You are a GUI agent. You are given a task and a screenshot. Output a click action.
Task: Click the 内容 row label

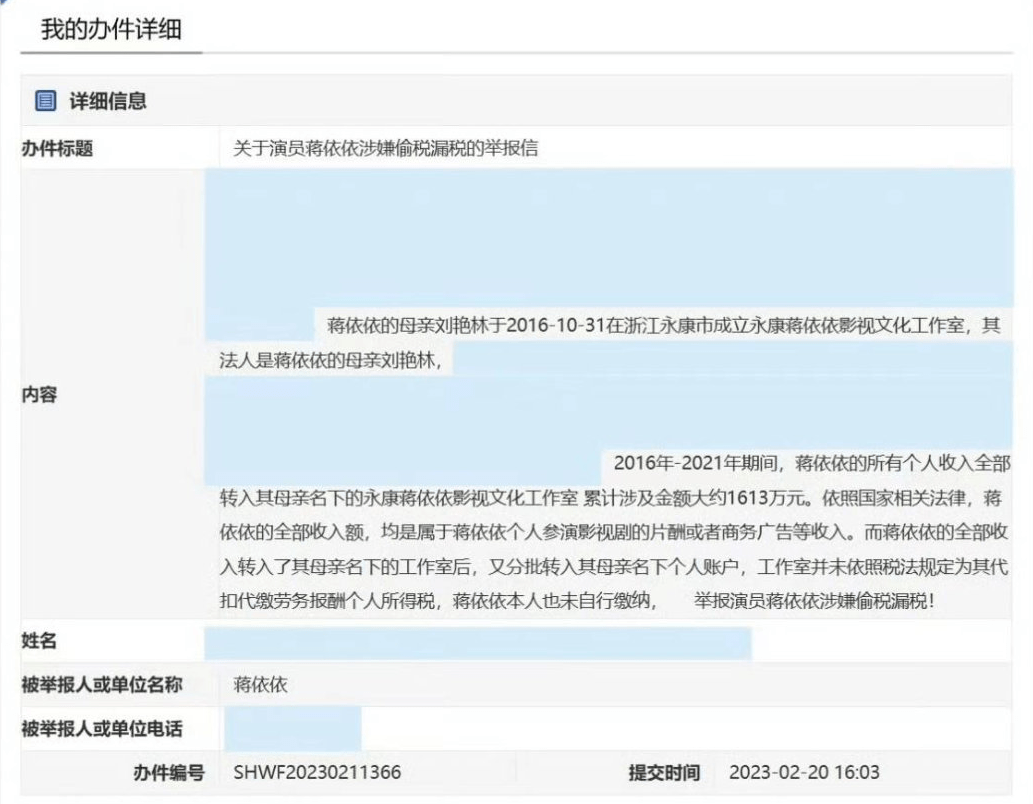click(x=40, y=395)
